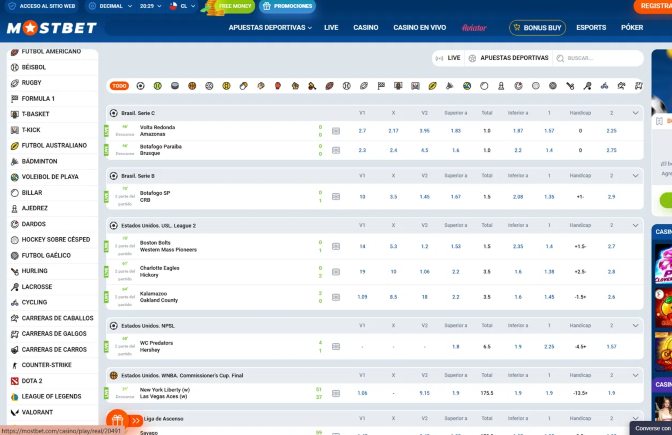The height and width of the screenshot is (435, 672).
Task: Select Rugby from the sidebar
Action: click(52, 83)
